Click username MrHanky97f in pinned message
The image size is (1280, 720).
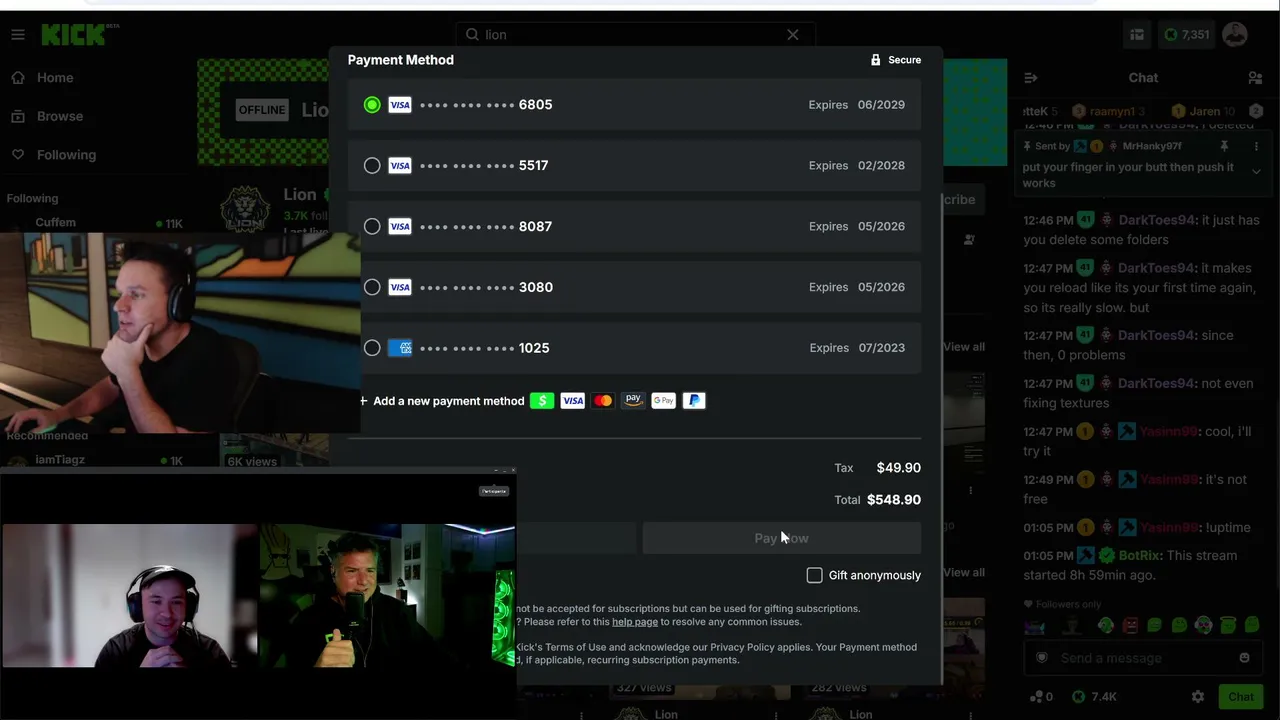(x=1152, y=146)
